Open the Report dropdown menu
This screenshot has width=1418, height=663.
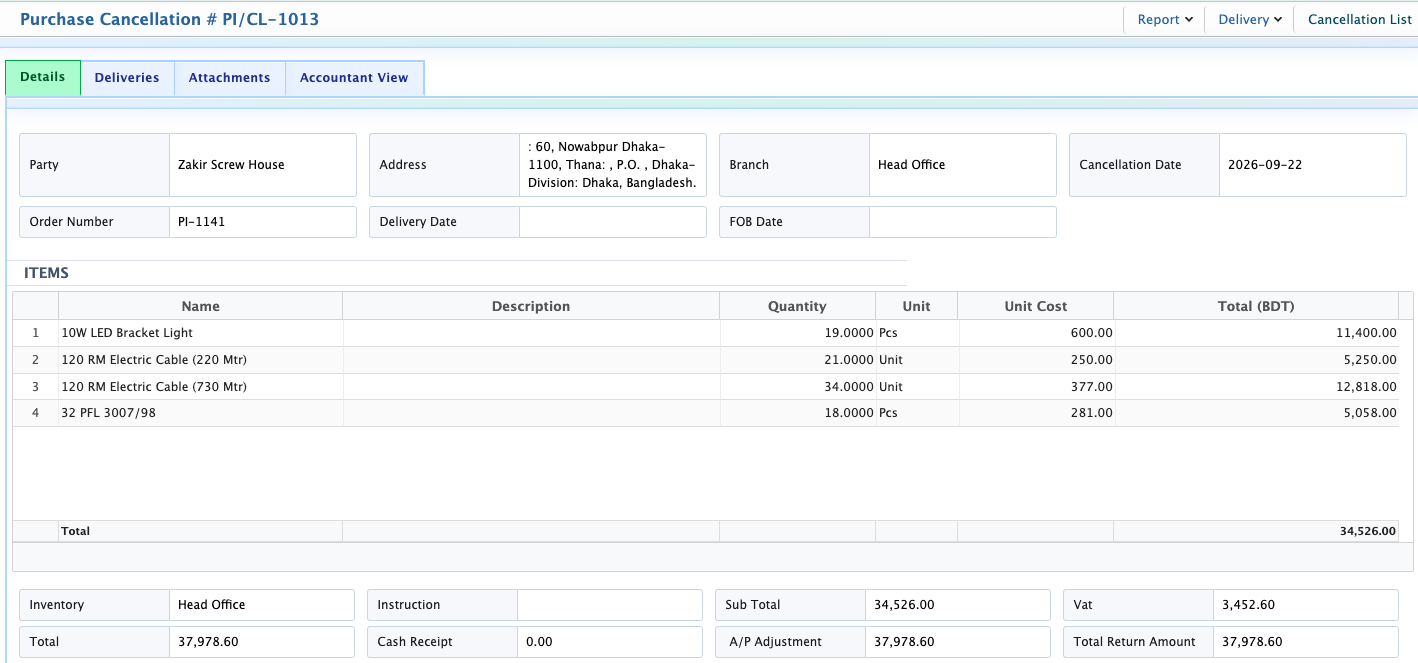pyautogui.click(x=1165, y=19)
